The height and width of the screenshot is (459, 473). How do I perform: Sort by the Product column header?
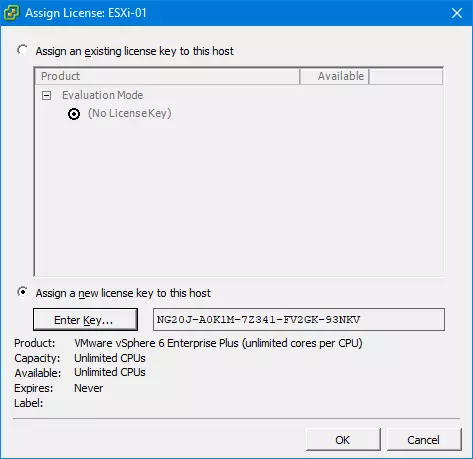coord(167,76)
